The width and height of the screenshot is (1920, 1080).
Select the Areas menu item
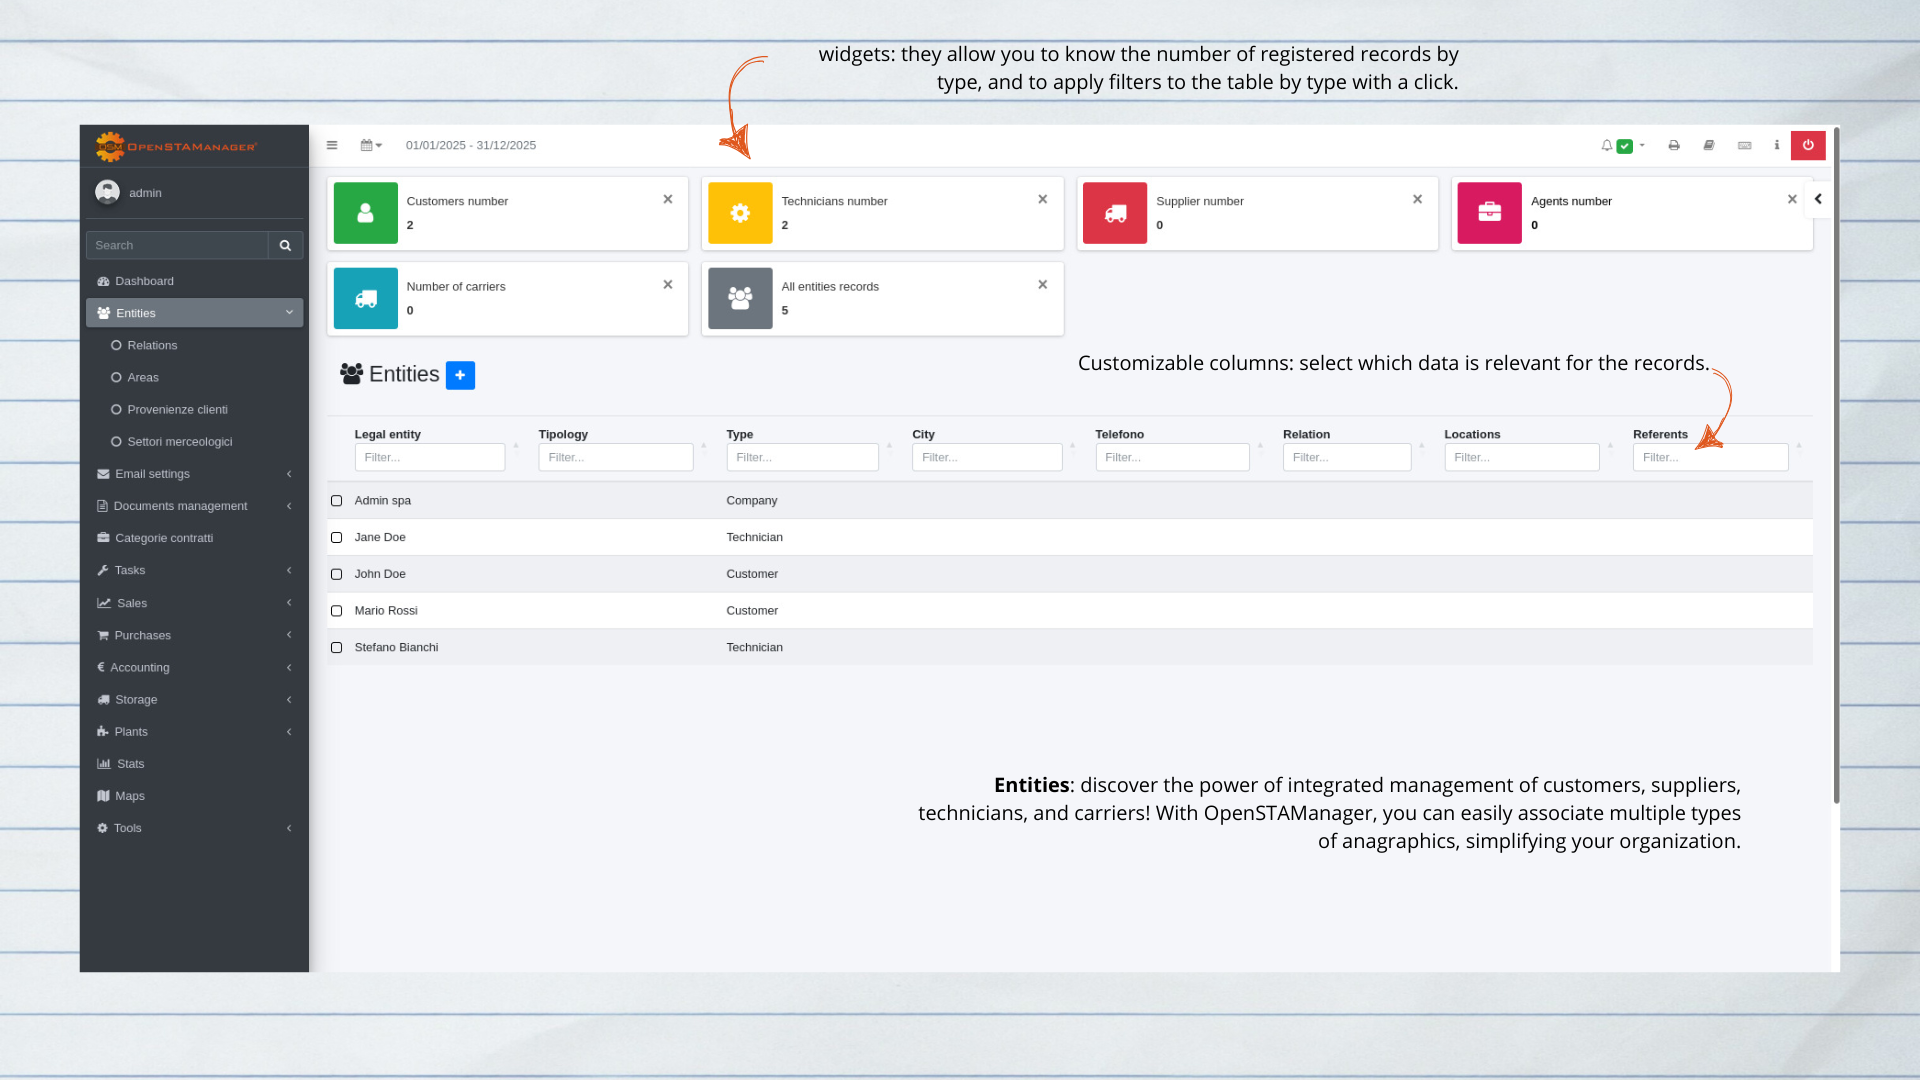pos(141,376)
